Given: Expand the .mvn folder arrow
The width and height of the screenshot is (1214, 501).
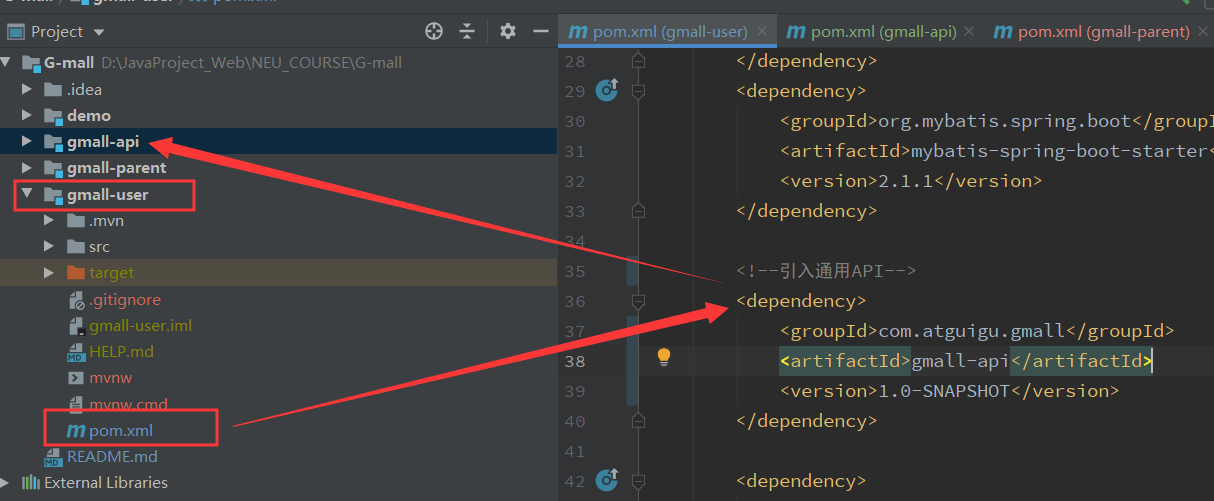Looking at the screenshot, I should point(49,220).
